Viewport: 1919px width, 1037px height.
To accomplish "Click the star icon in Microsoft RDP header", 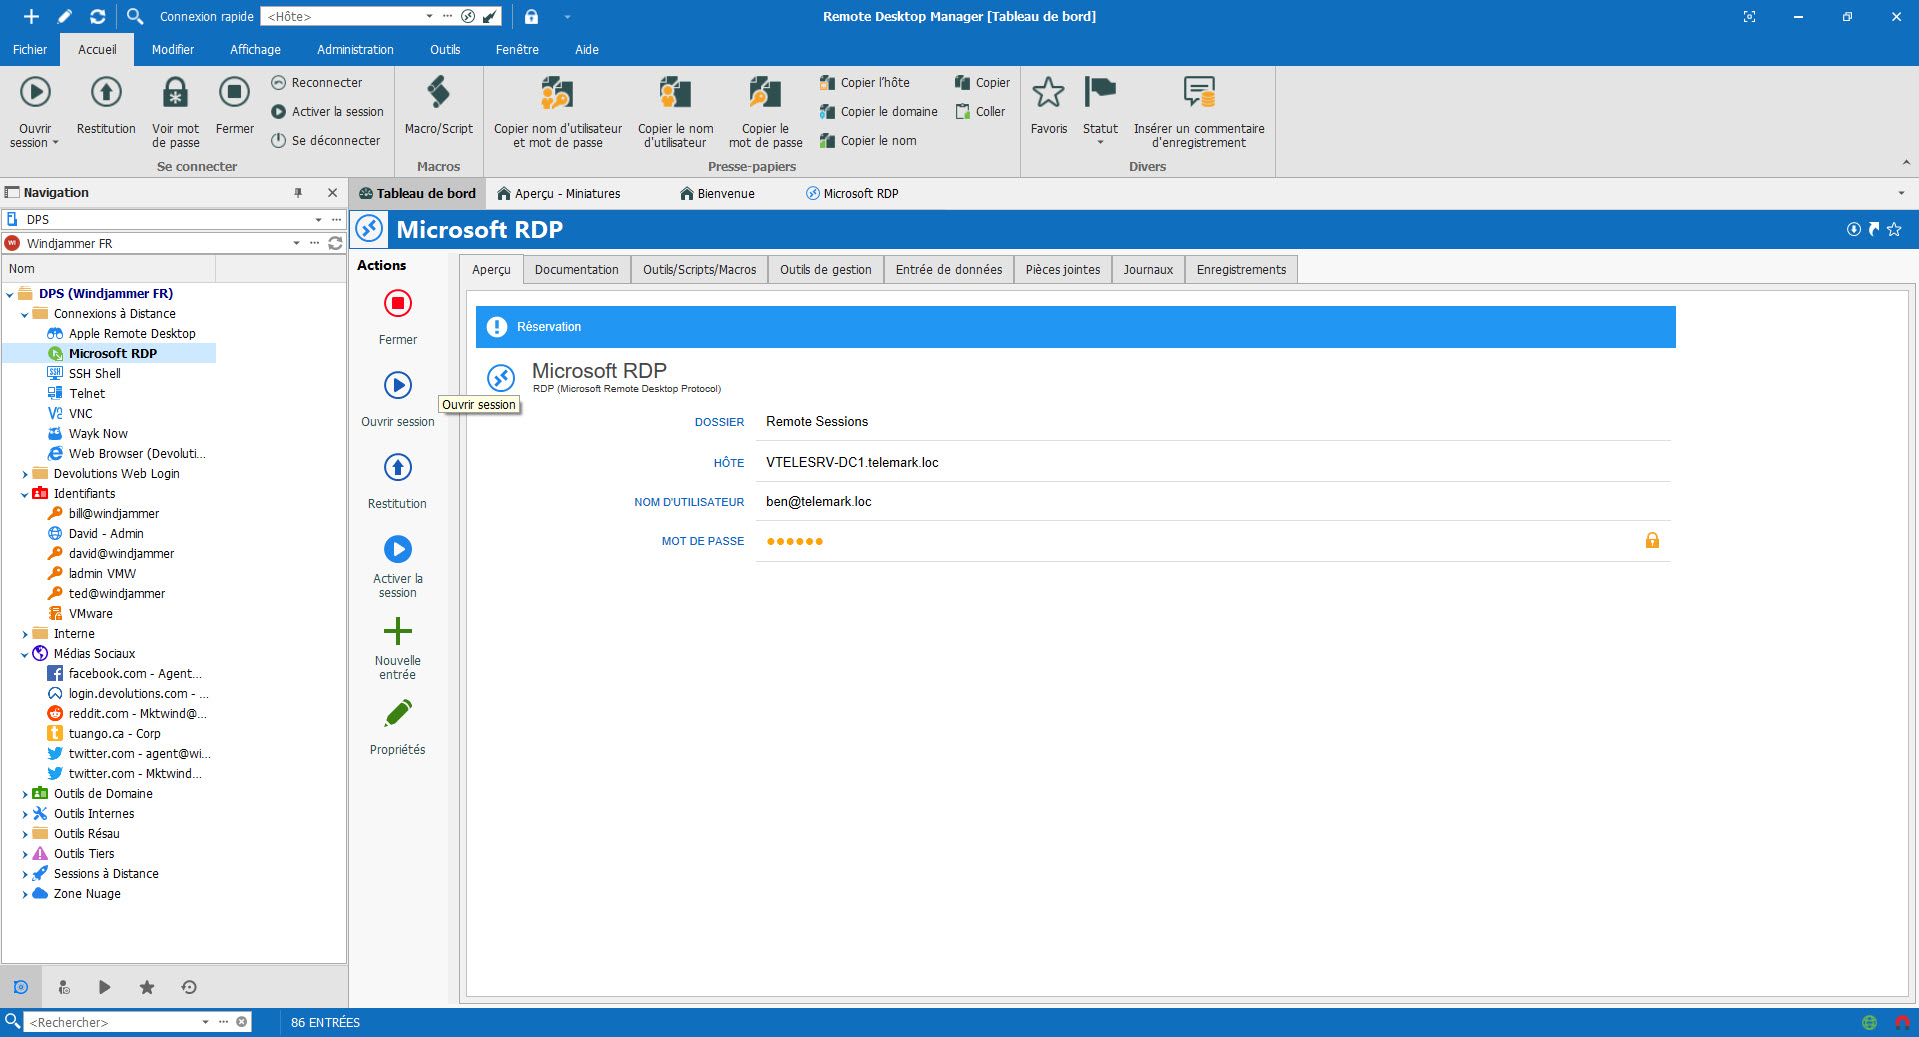I will (x=1894, y=229).
